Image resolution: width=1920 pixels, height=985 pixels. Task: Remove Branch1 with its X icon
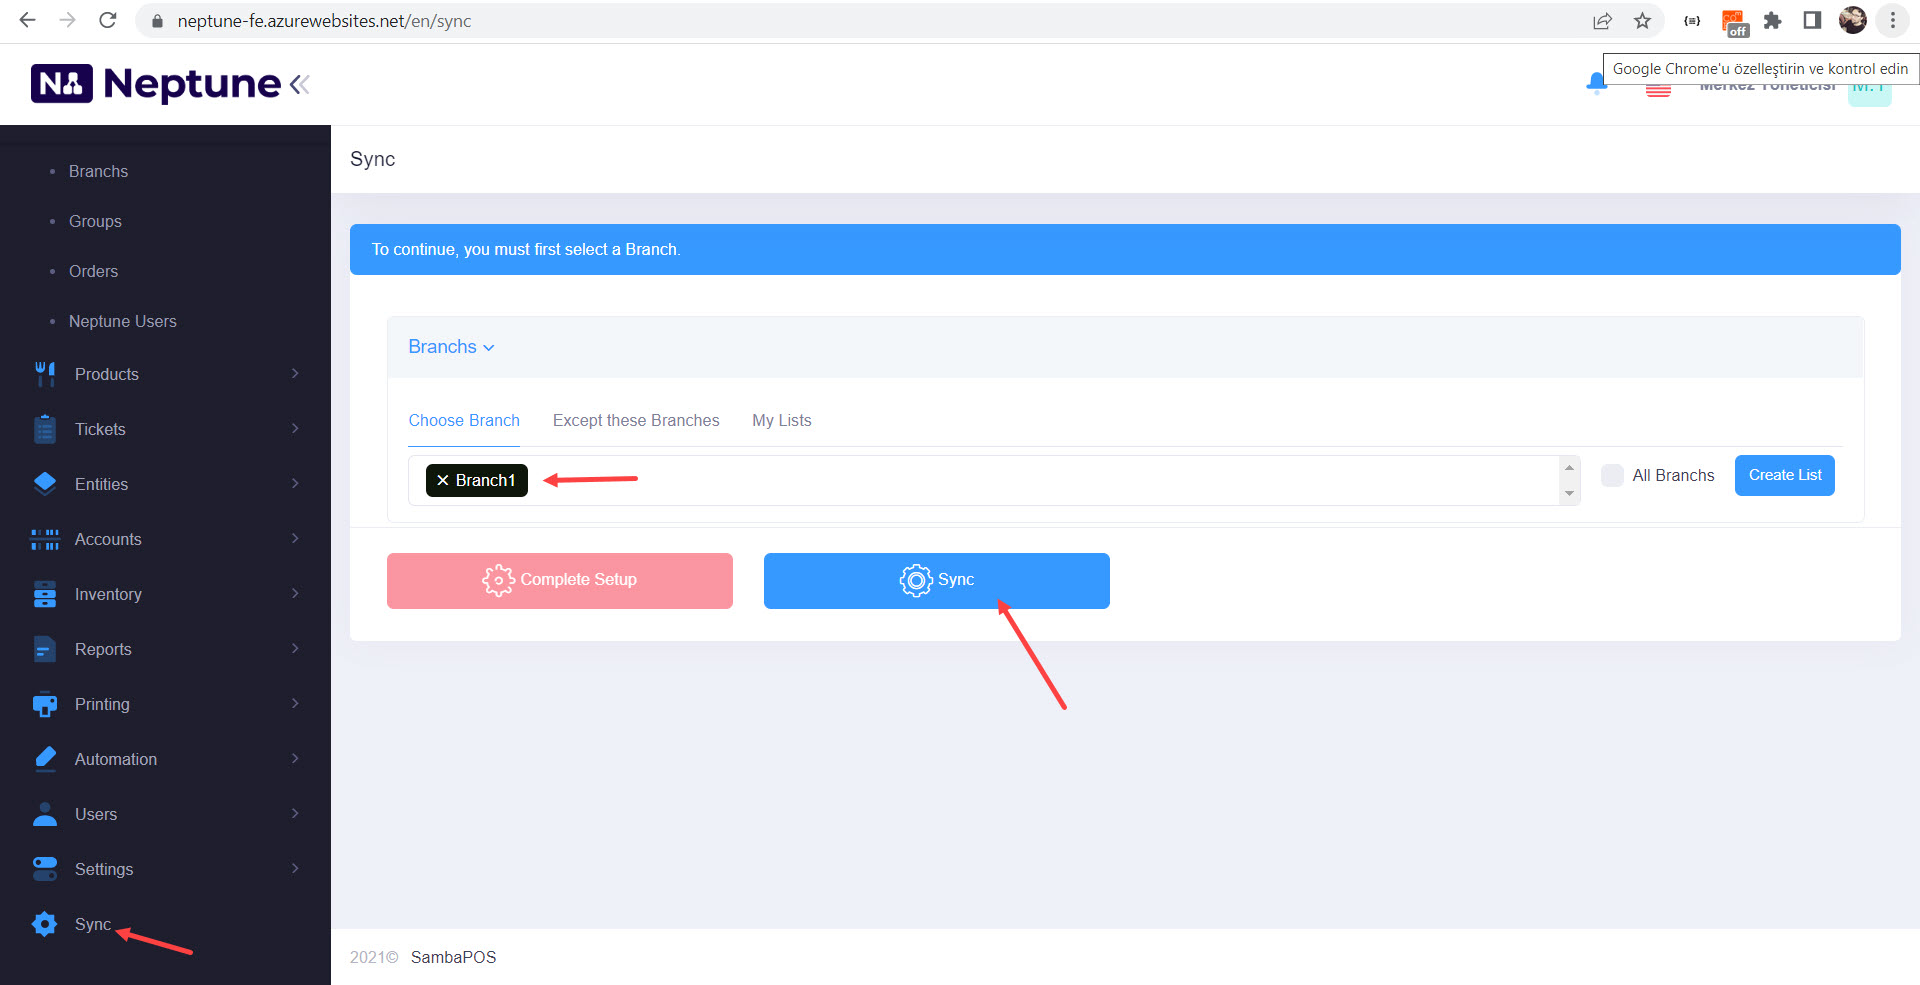tap(443, 480)
